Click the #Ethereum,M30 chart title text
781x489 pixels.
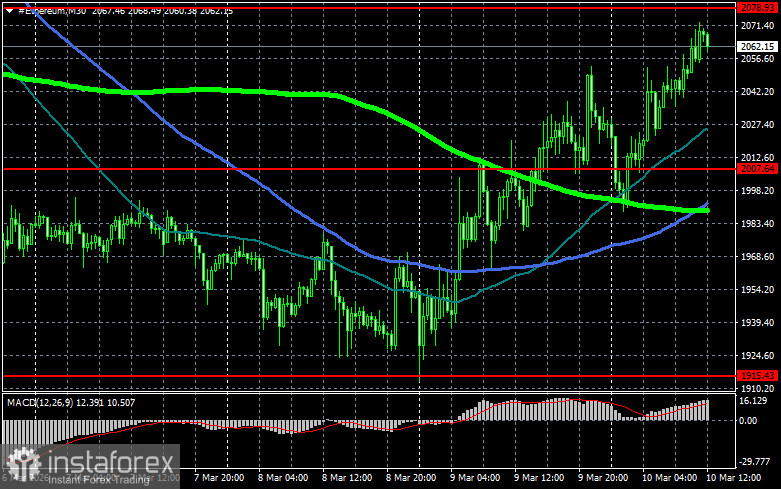(x=52, y=10)
